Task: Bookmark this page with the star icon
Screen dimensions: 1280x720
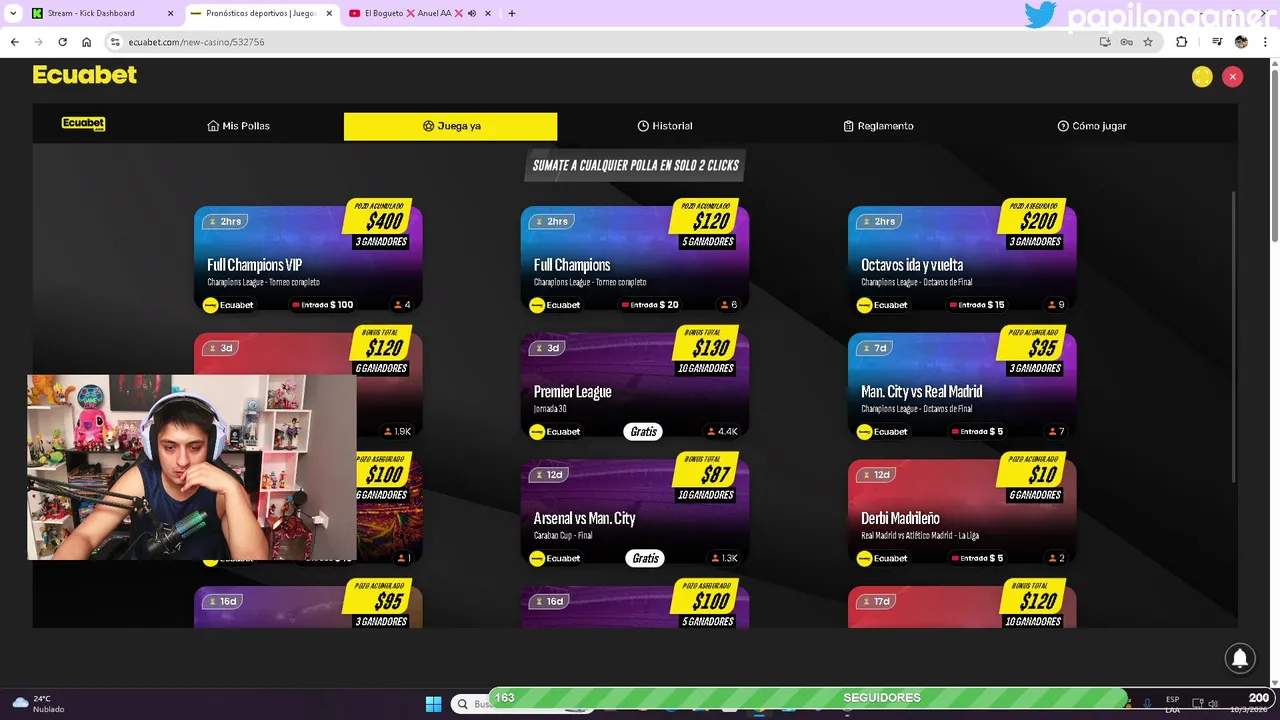Action: coord(1148,42)
